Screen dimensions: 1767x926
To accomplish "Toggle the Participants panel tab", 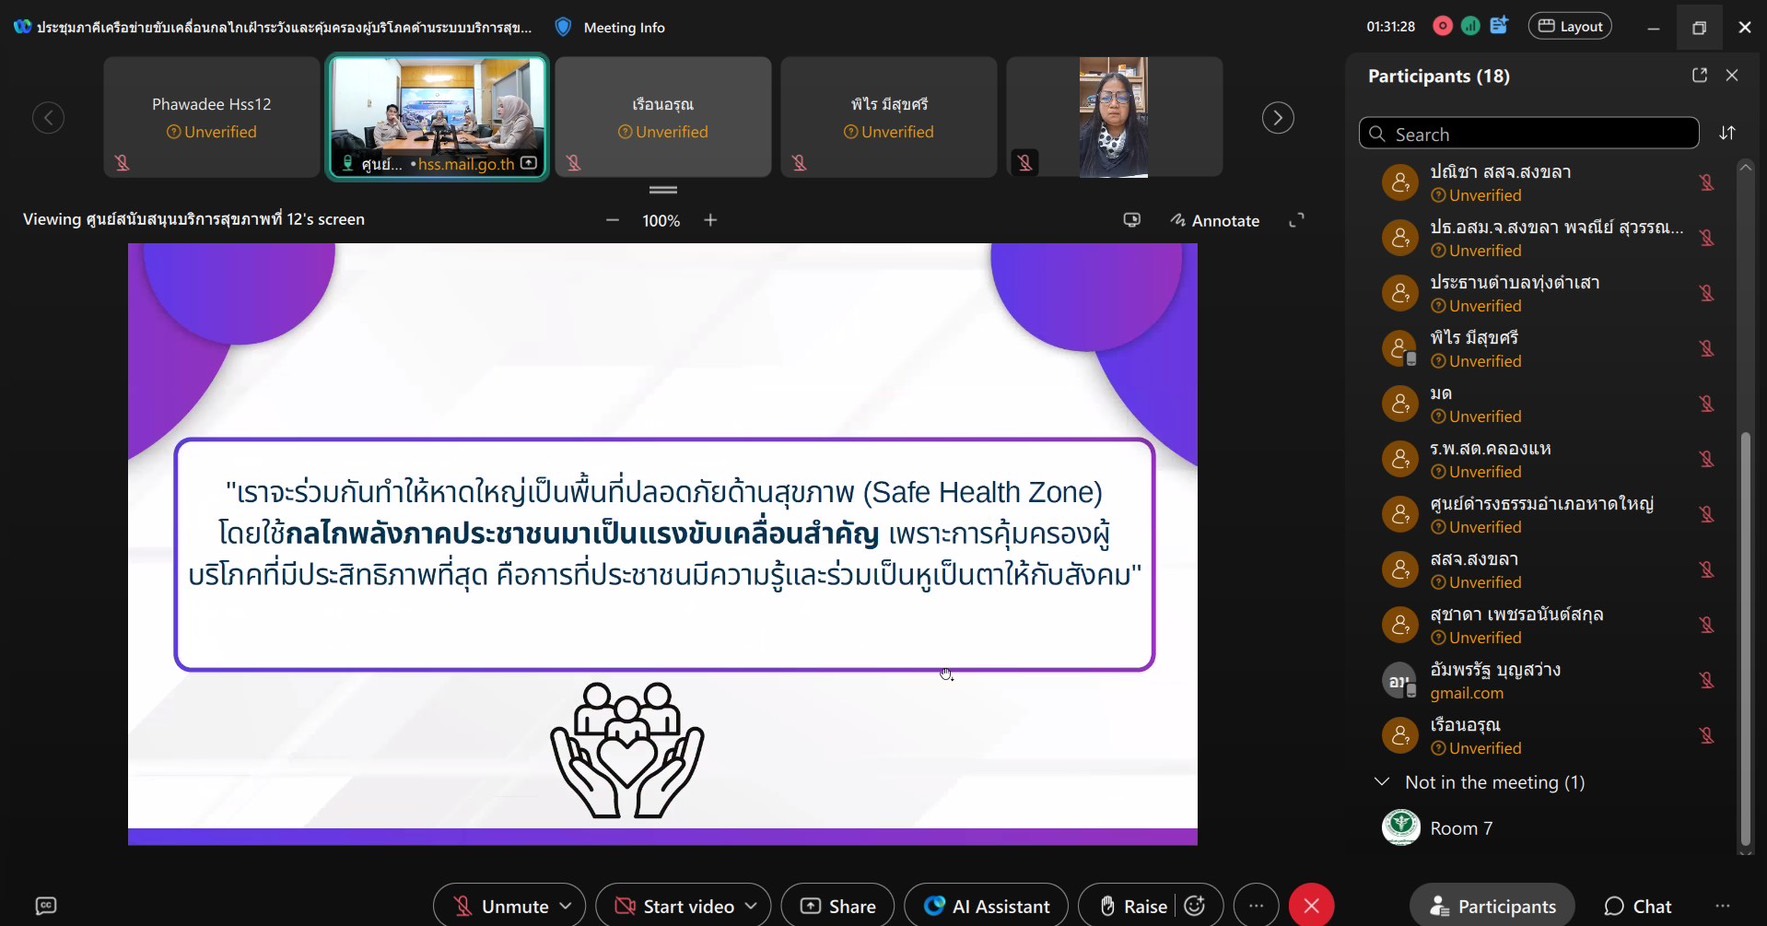I will tap(1492, 906).
